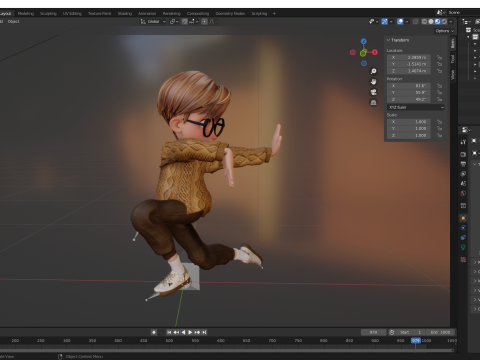Open the View Layer properties tab icon
480x360 pixels.
click(x=463, y=174)
